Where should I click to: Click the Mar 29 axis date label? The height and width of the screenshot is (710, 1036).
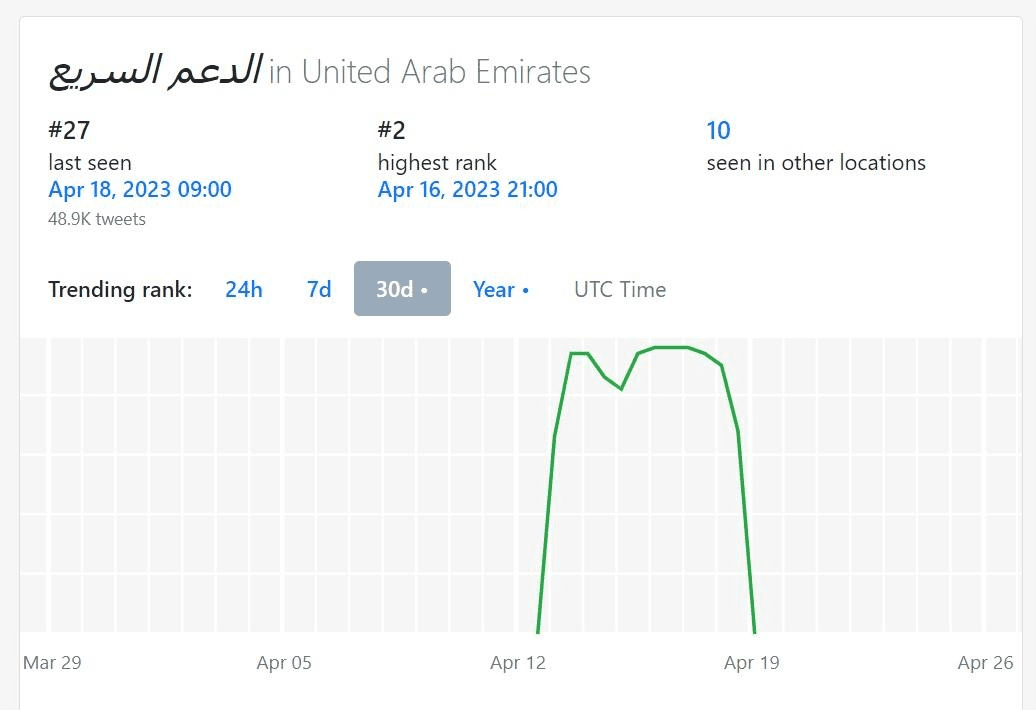click(x=52, y=662)
